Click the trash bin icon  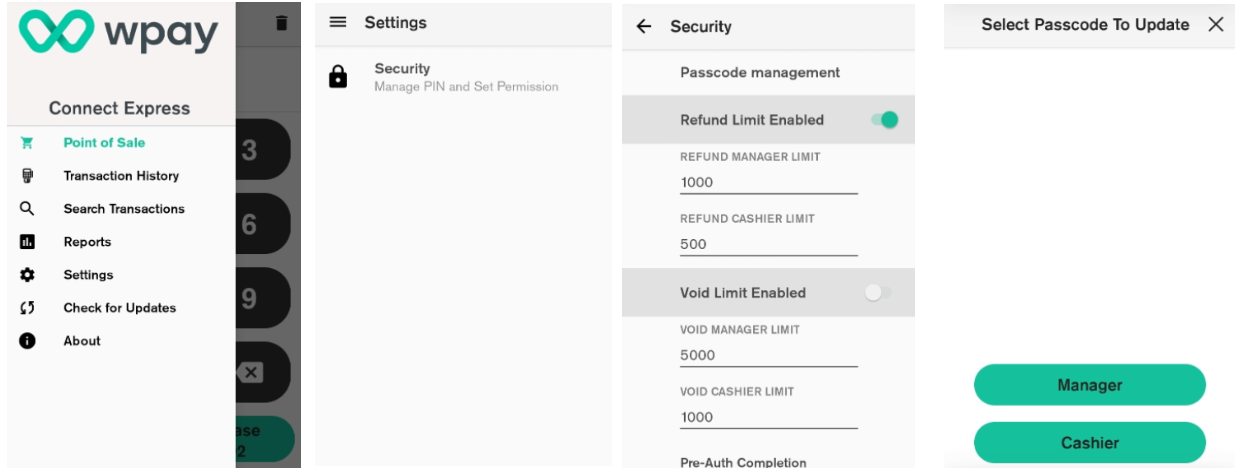[x=282, y=22]
